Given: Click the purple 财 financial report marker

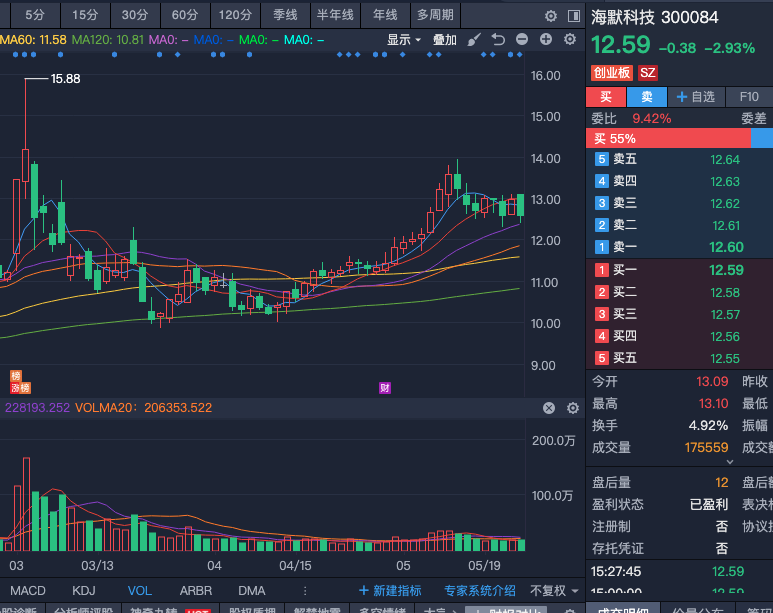Looking at the screenshot, I should [385, 388].
